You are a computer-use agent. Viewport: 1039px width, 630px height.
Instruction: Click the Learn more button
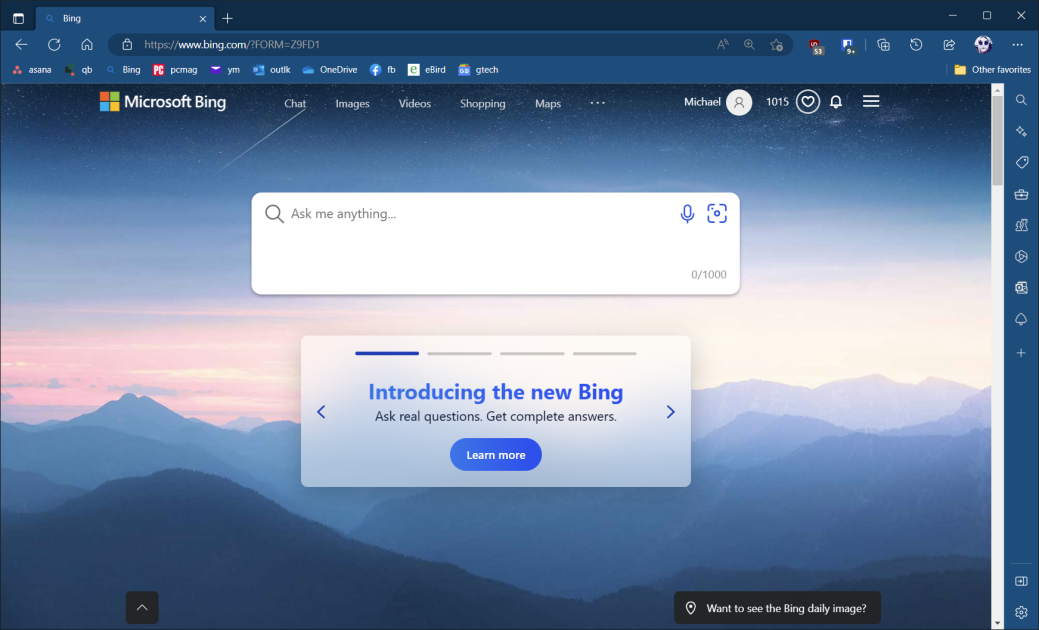[495, 454]
